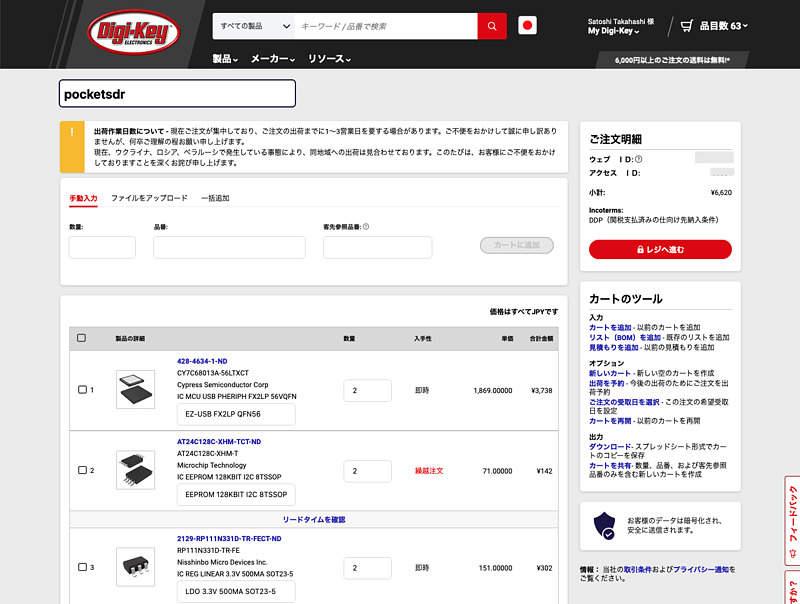Click the keyword search input field
Viewport: 800px width, 604px height.
(386, 26)
